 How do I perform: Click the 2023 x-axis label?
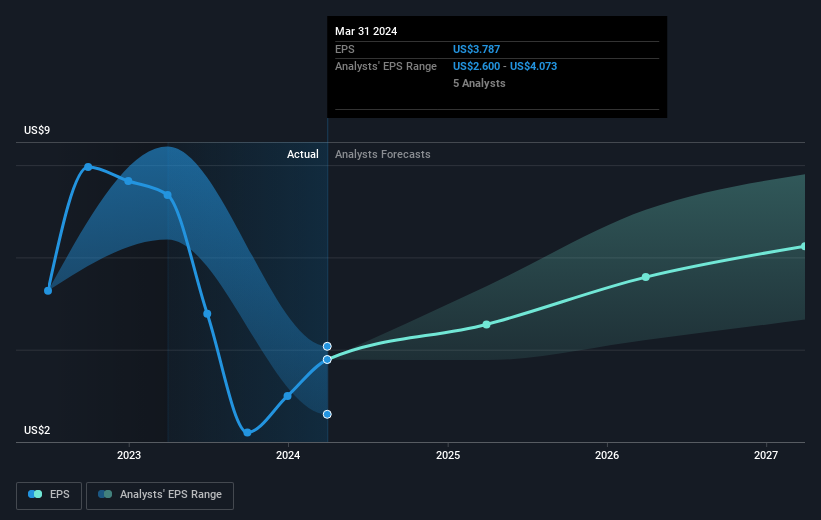pyautogui.click(x=129, y=455)
